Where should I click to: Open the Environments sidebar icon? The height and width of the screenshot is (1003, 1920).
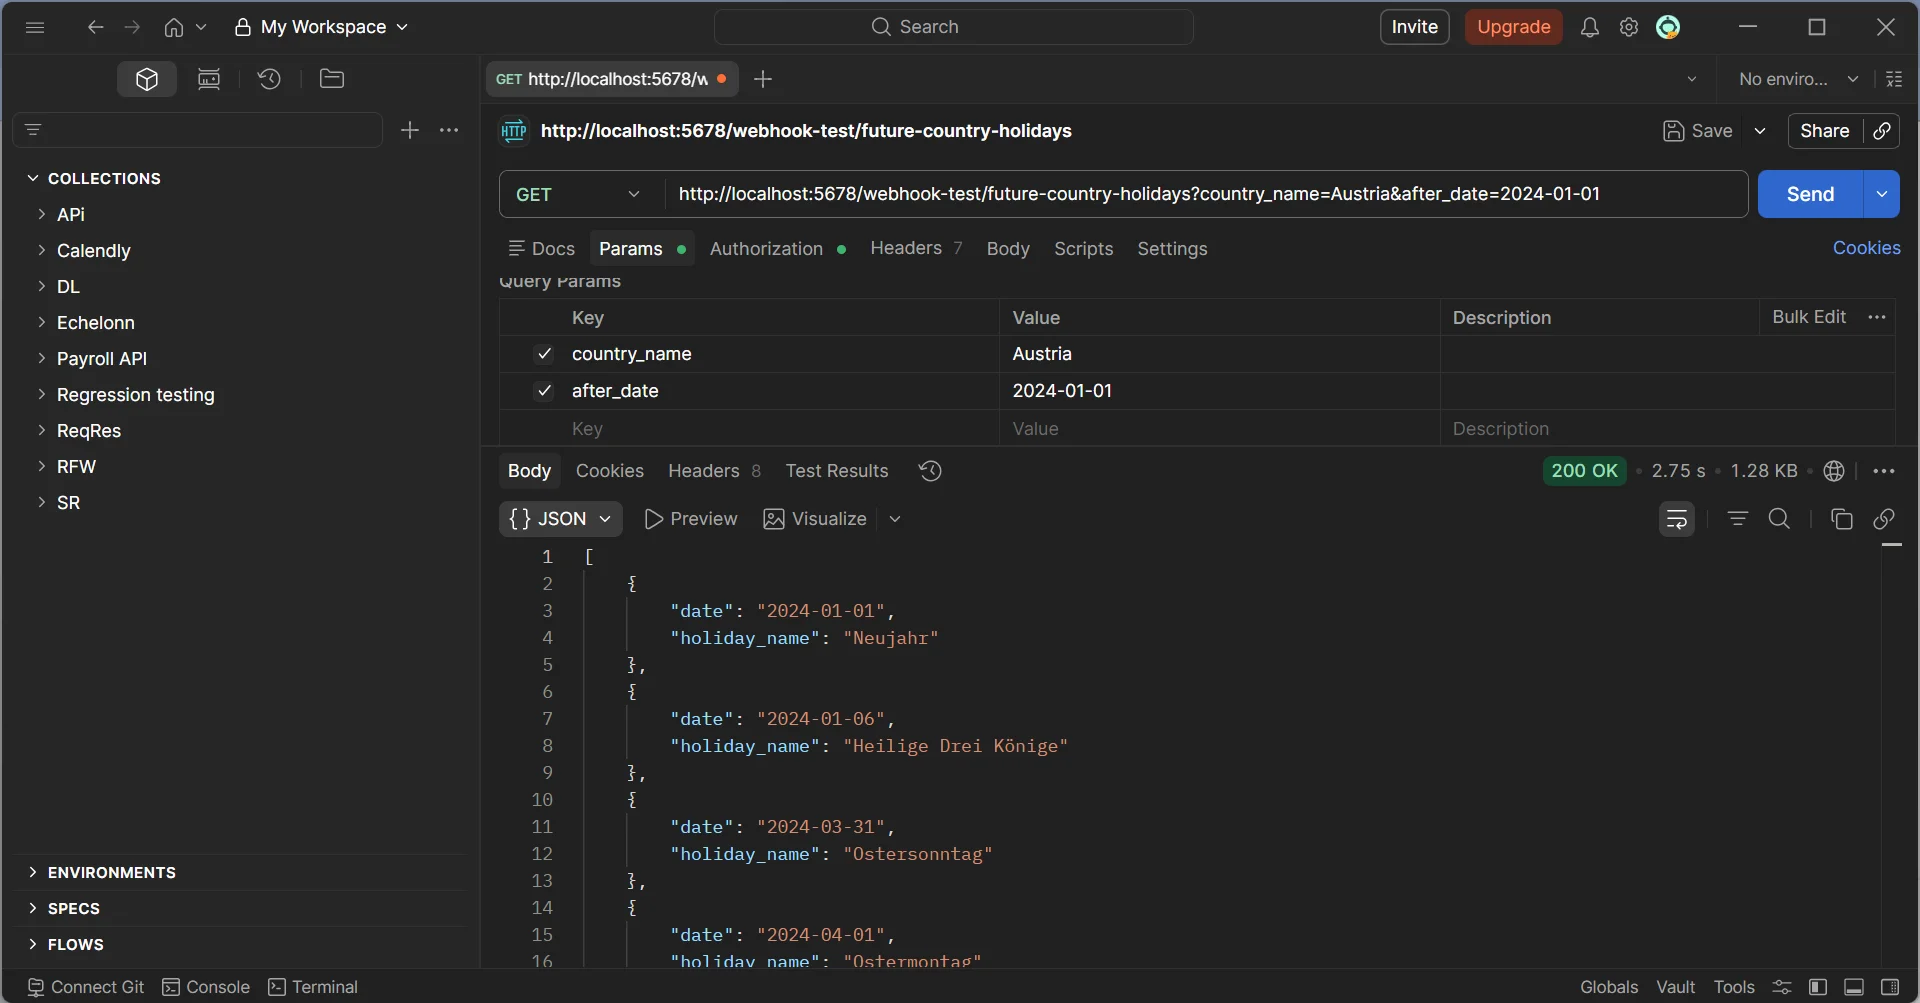[x=209, y=79]
